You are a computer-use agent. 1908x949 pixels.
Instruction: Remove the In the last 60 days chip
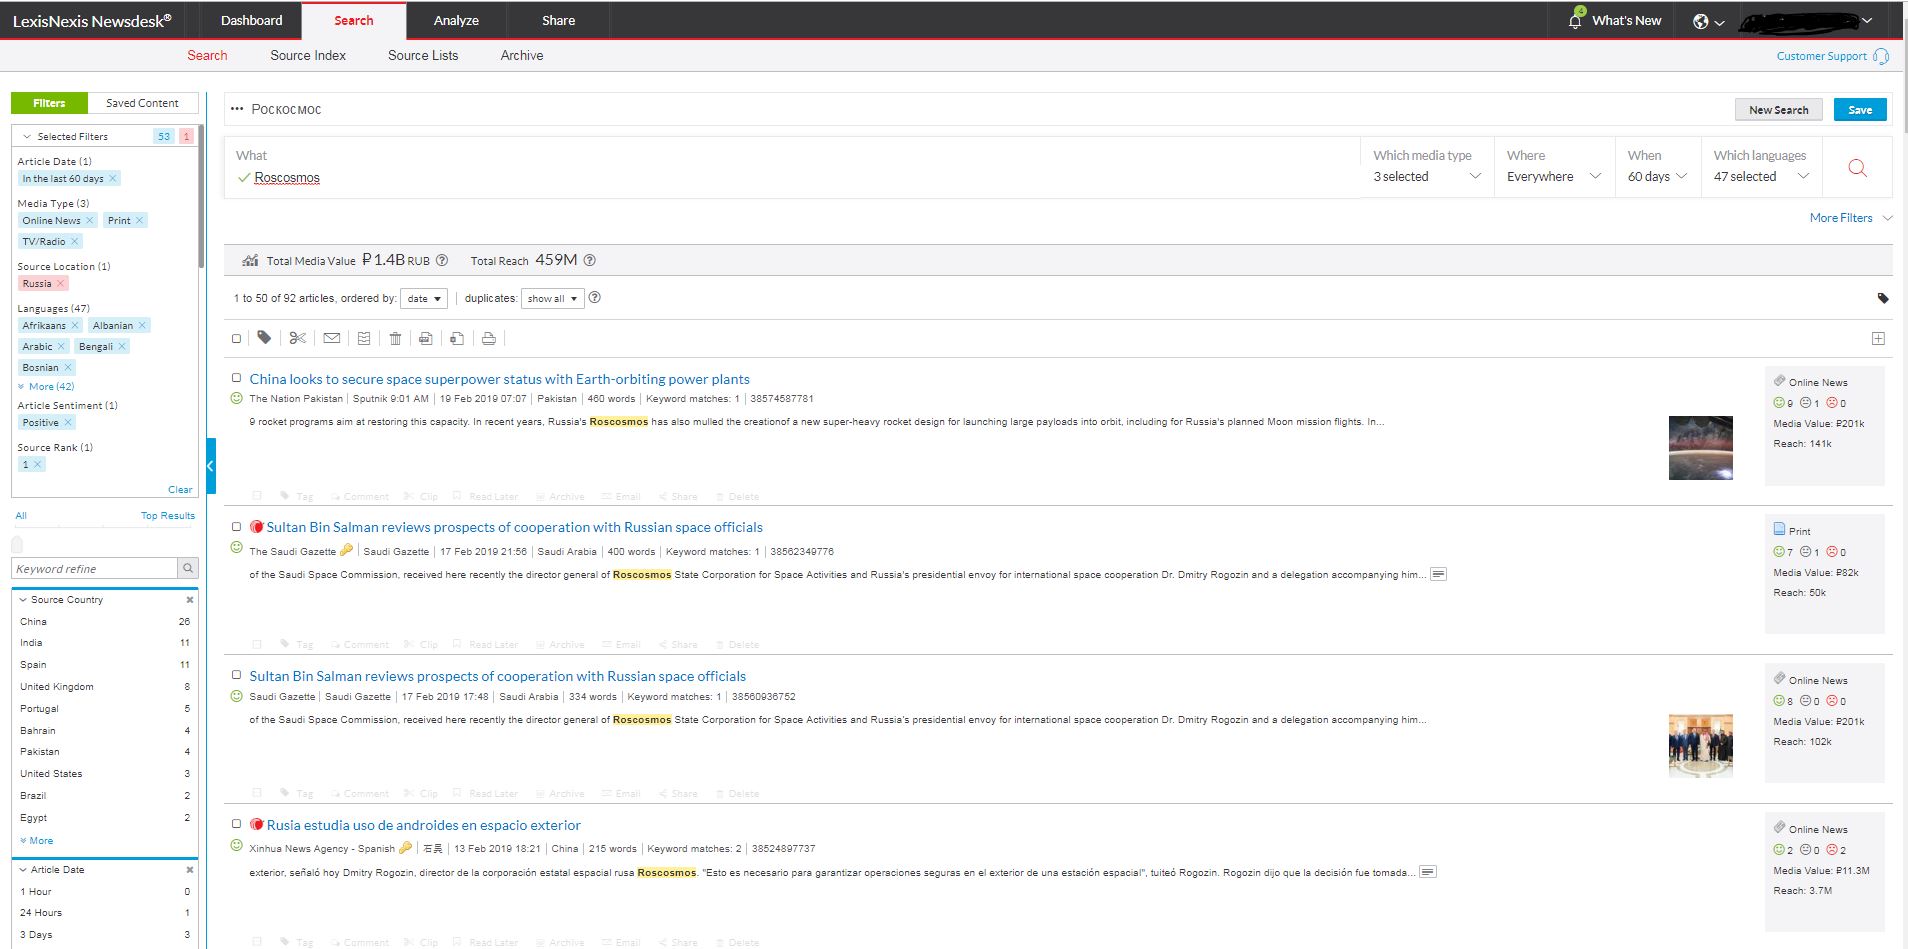click(113, 178)
